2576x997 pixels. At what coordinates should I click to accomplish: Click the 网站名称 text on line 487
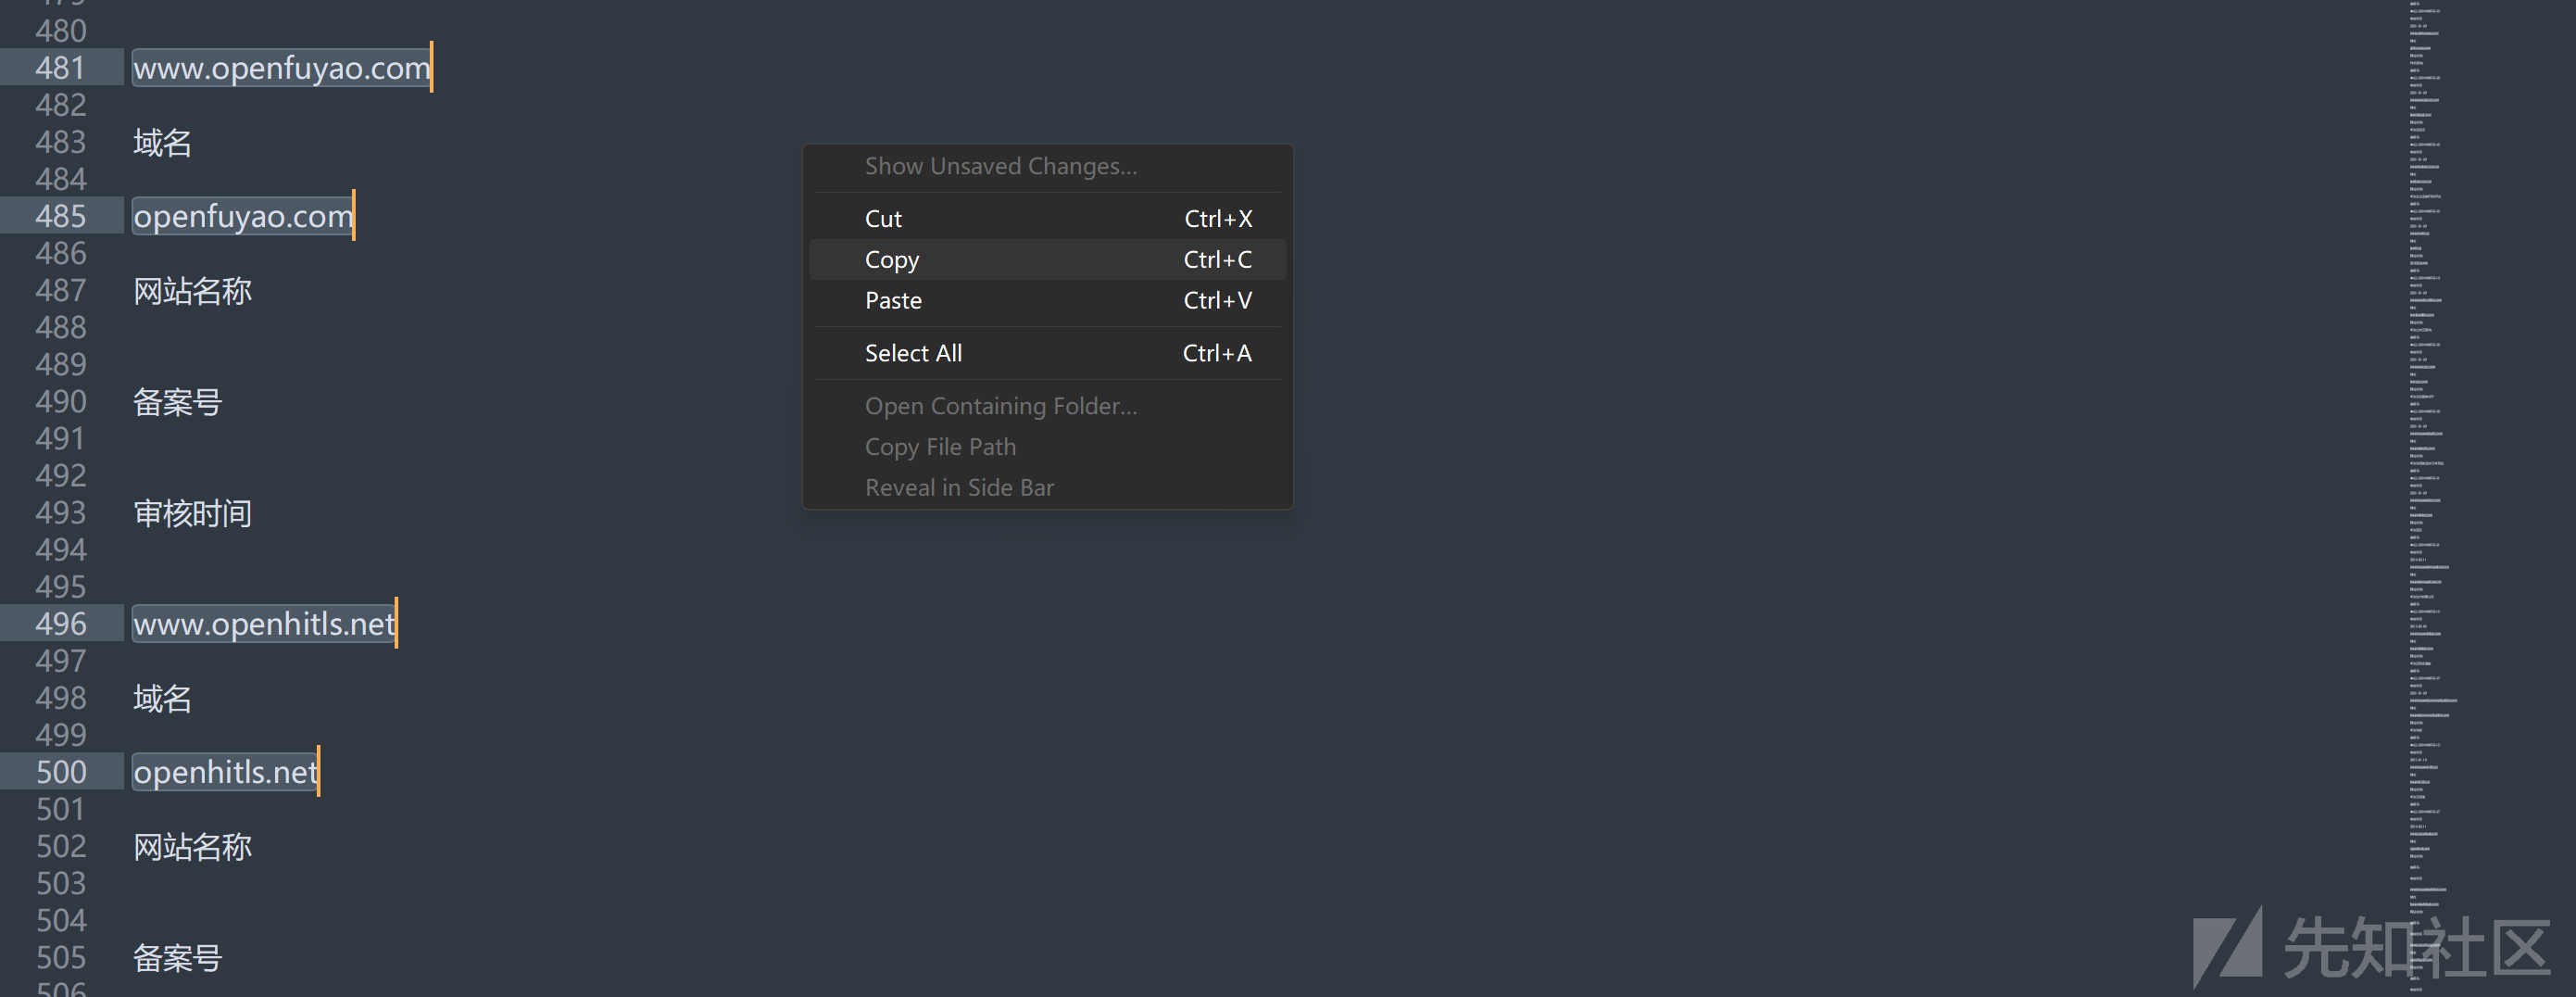[x=192, y=291]
